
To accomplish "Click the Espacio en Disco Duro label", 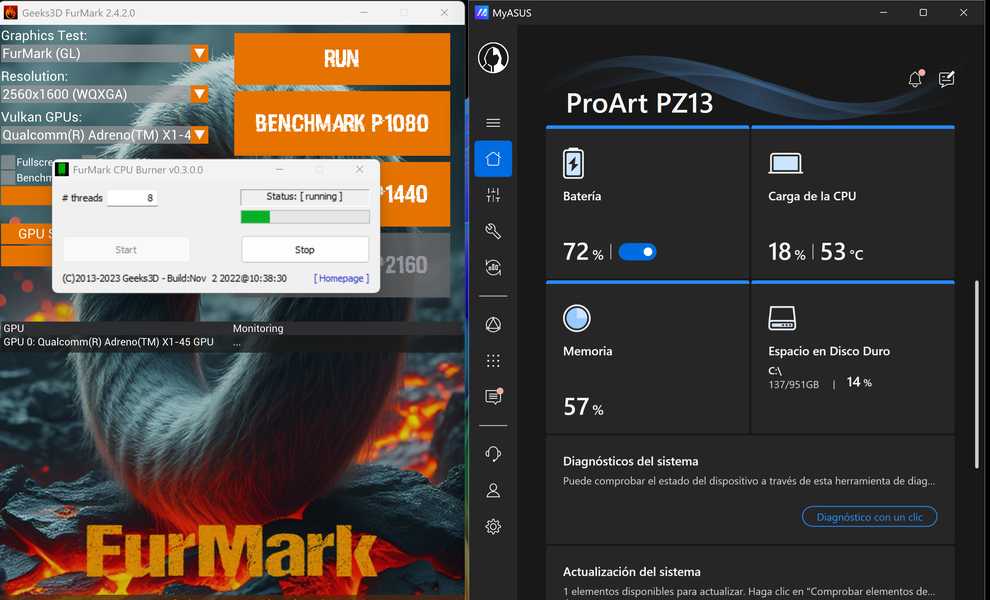I will click(x=829, y=351).
